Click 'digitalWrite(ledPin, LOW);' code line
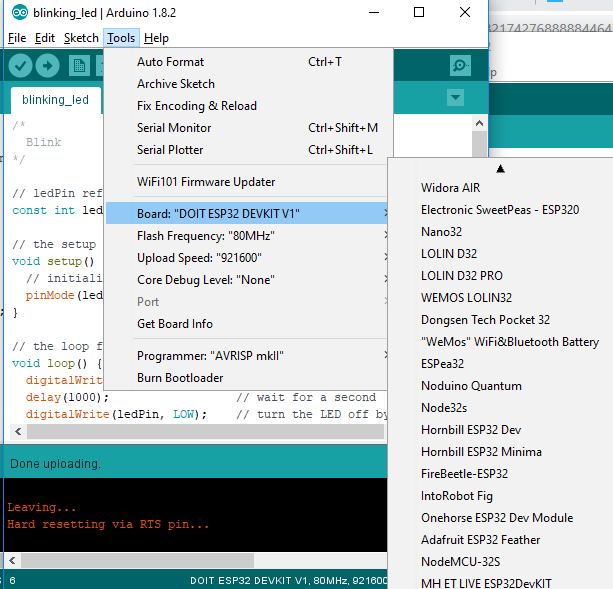The height and width of the screenshot is (589, 613). click(116, 414)
